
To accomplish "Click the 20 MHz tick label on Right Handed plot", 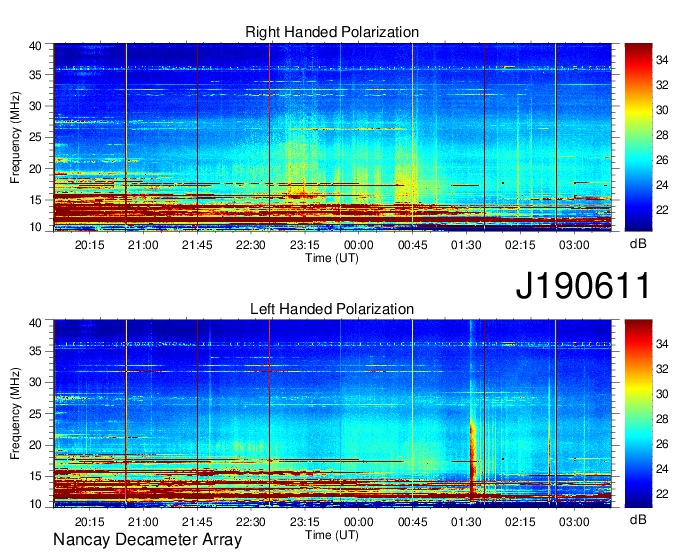I will [35, 169].
